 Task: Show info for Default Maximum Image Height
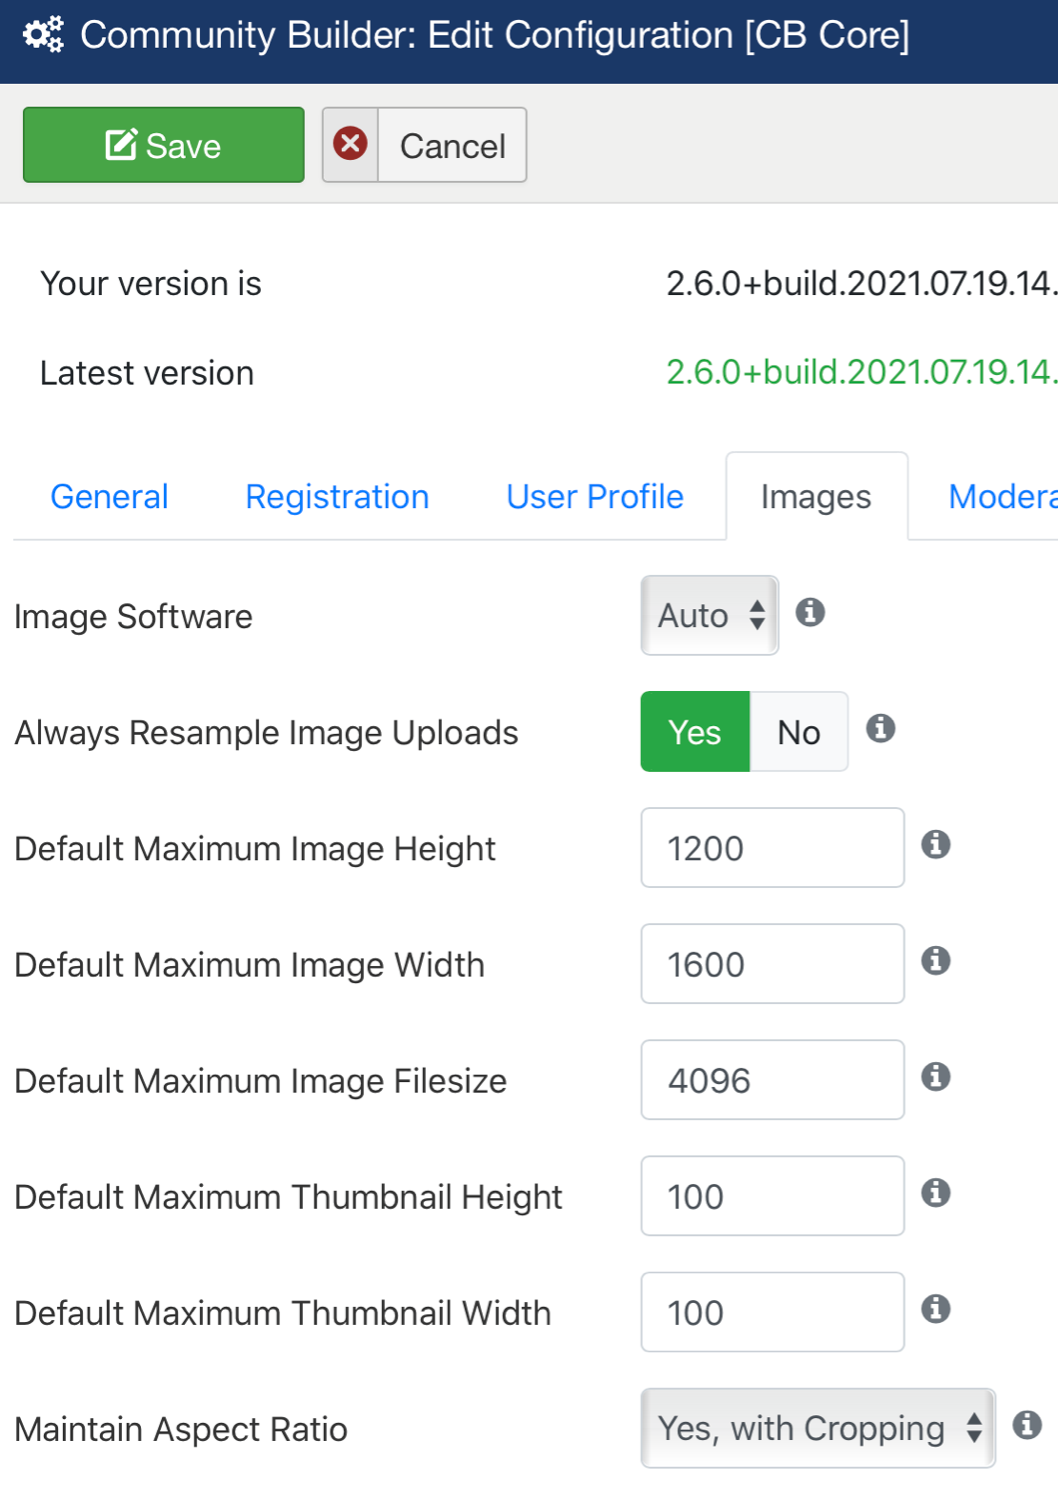click(x=936, y=844)
